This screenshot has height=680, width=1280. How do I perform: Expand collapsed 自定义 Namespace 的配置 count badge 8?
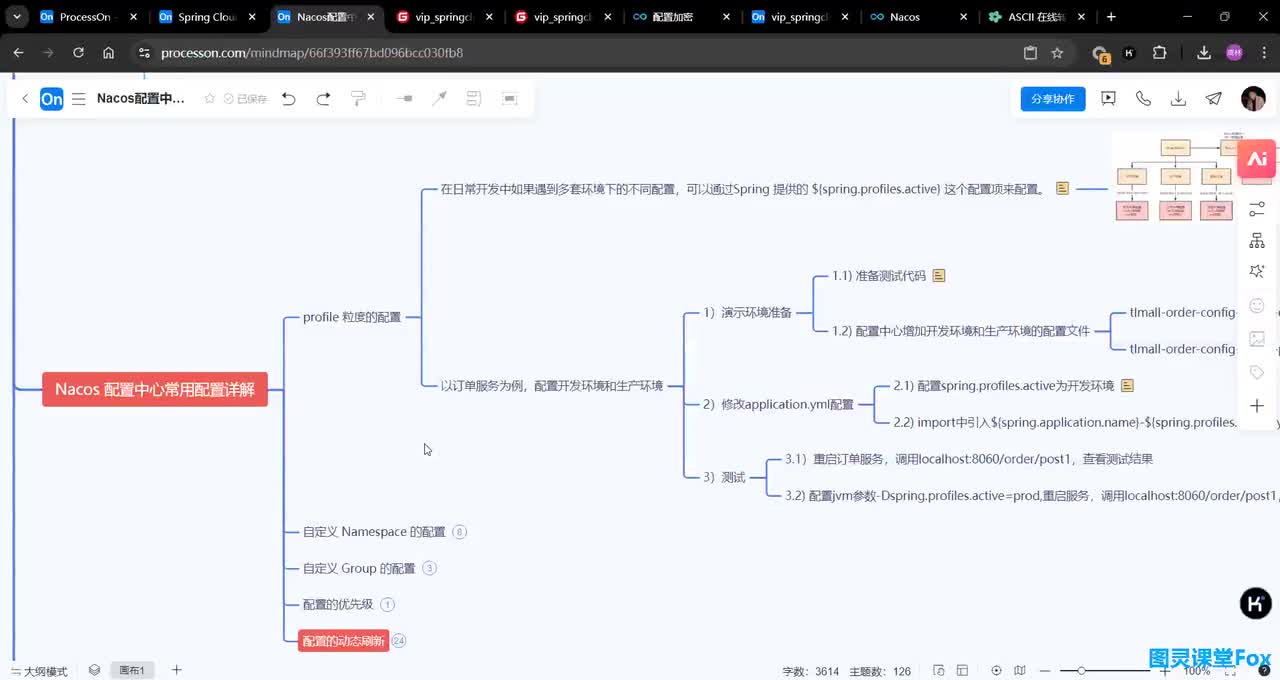click(x=460, y=532)
